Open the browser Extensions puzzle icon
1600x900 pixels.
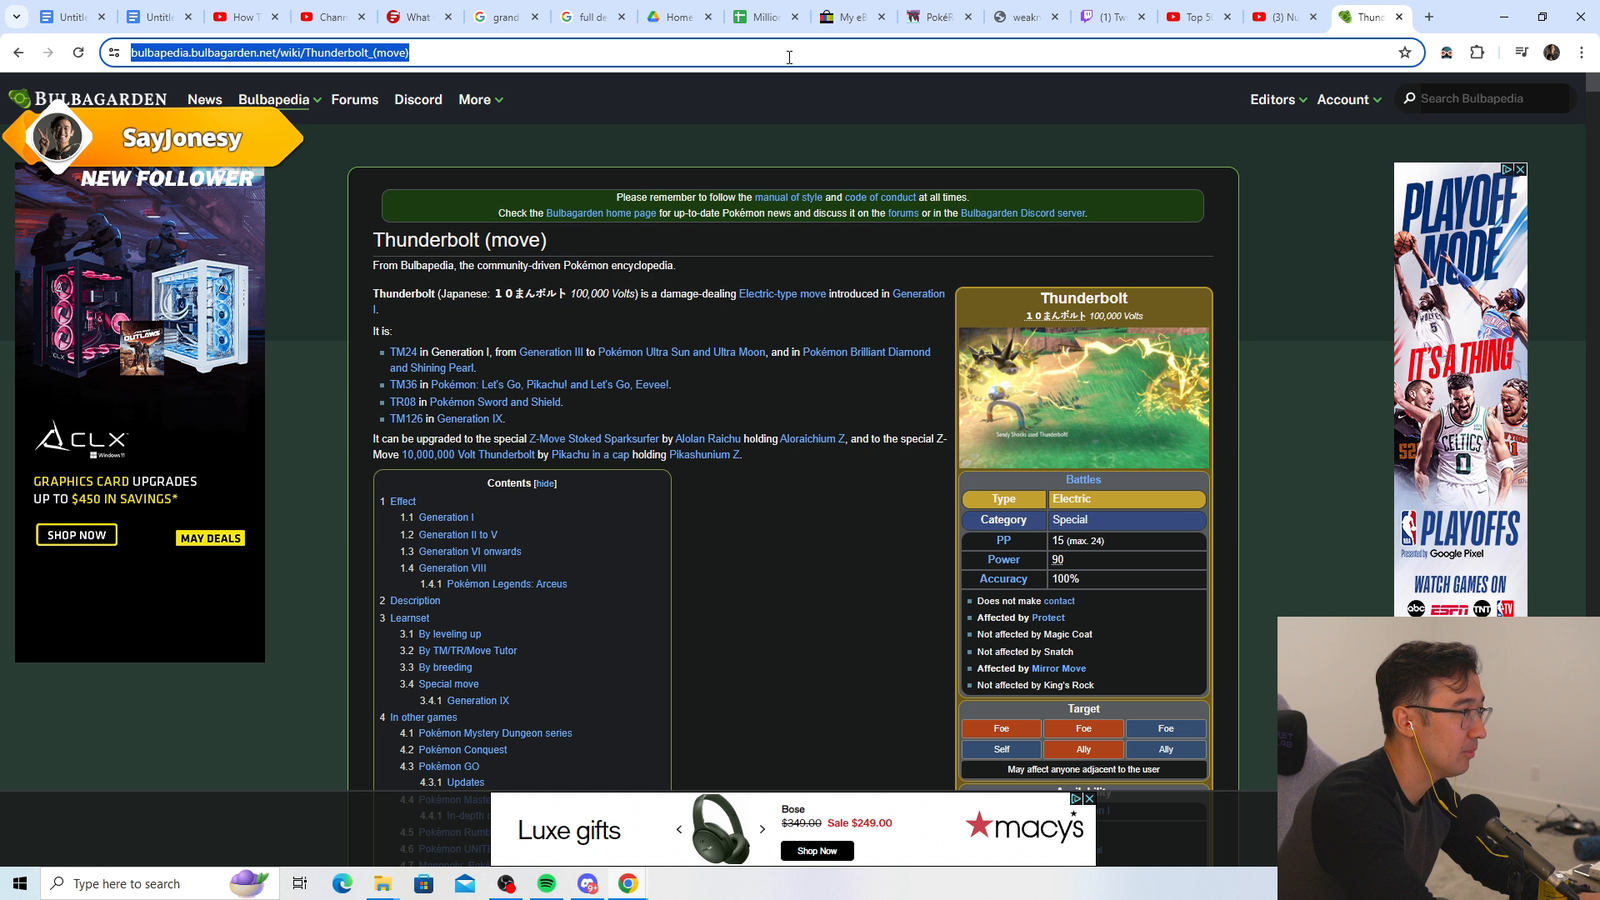pos(1477,52)
